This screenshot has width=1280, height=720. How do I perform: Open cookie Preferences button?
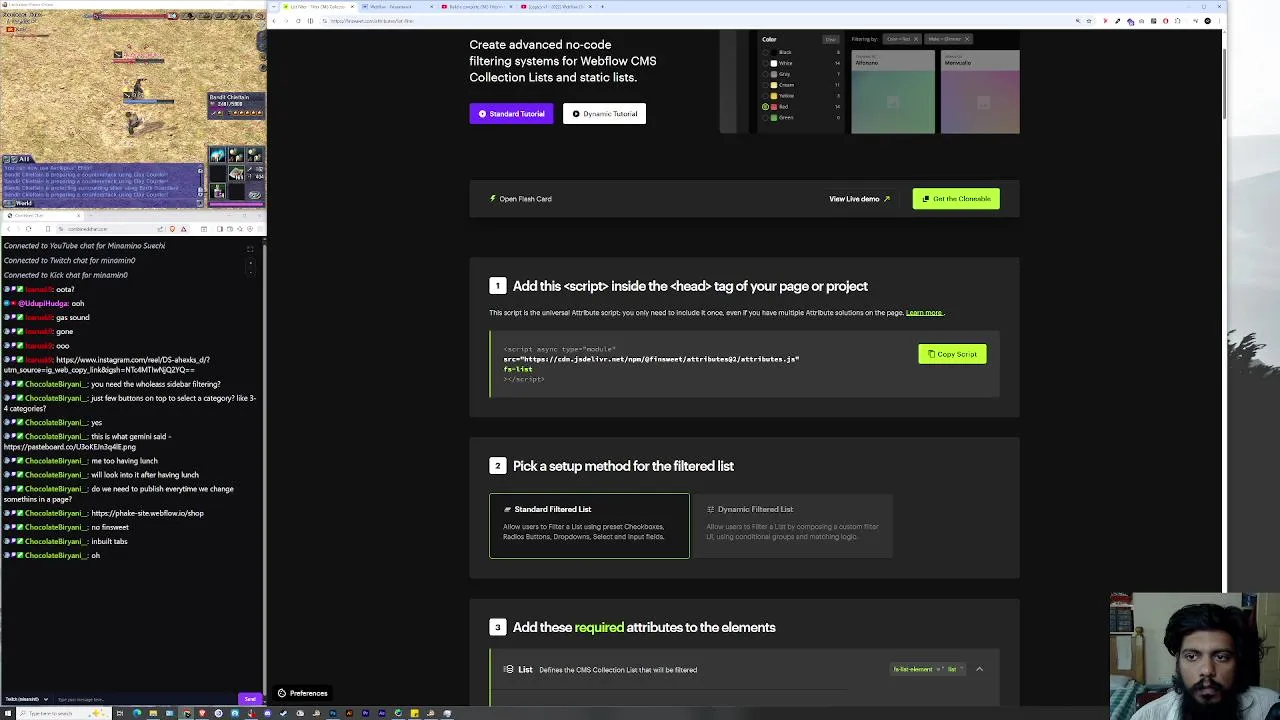302,693
